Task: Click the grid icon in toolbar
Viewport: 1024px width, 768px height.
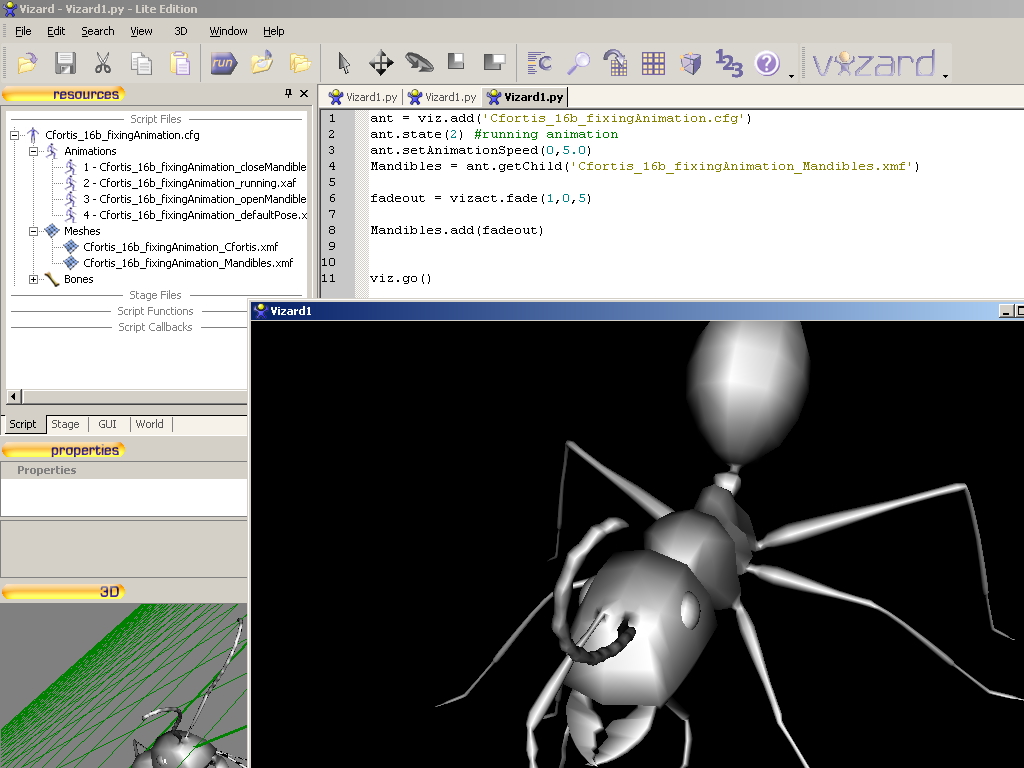Action: coord(653,64)
